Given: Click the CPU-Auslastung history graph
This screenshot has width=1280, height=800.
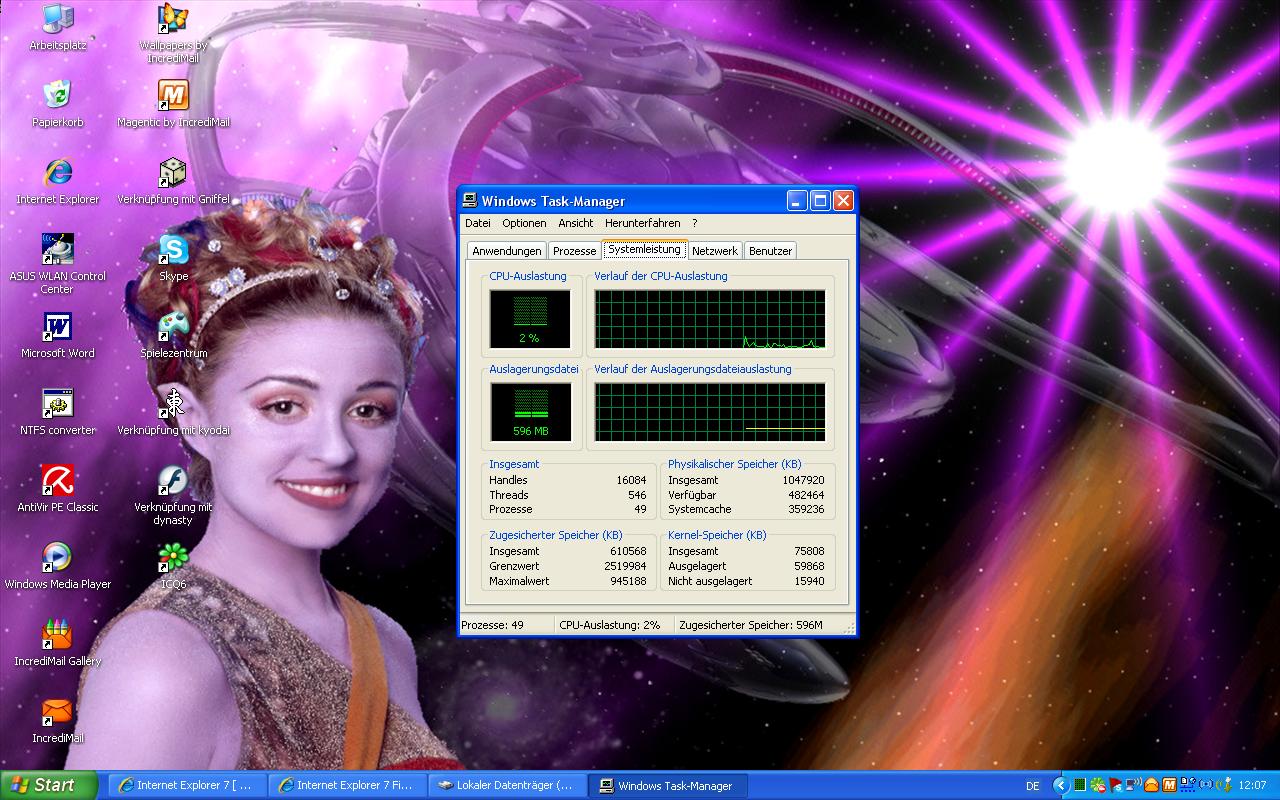Looking at the screenshot, I should click(709, 320).
